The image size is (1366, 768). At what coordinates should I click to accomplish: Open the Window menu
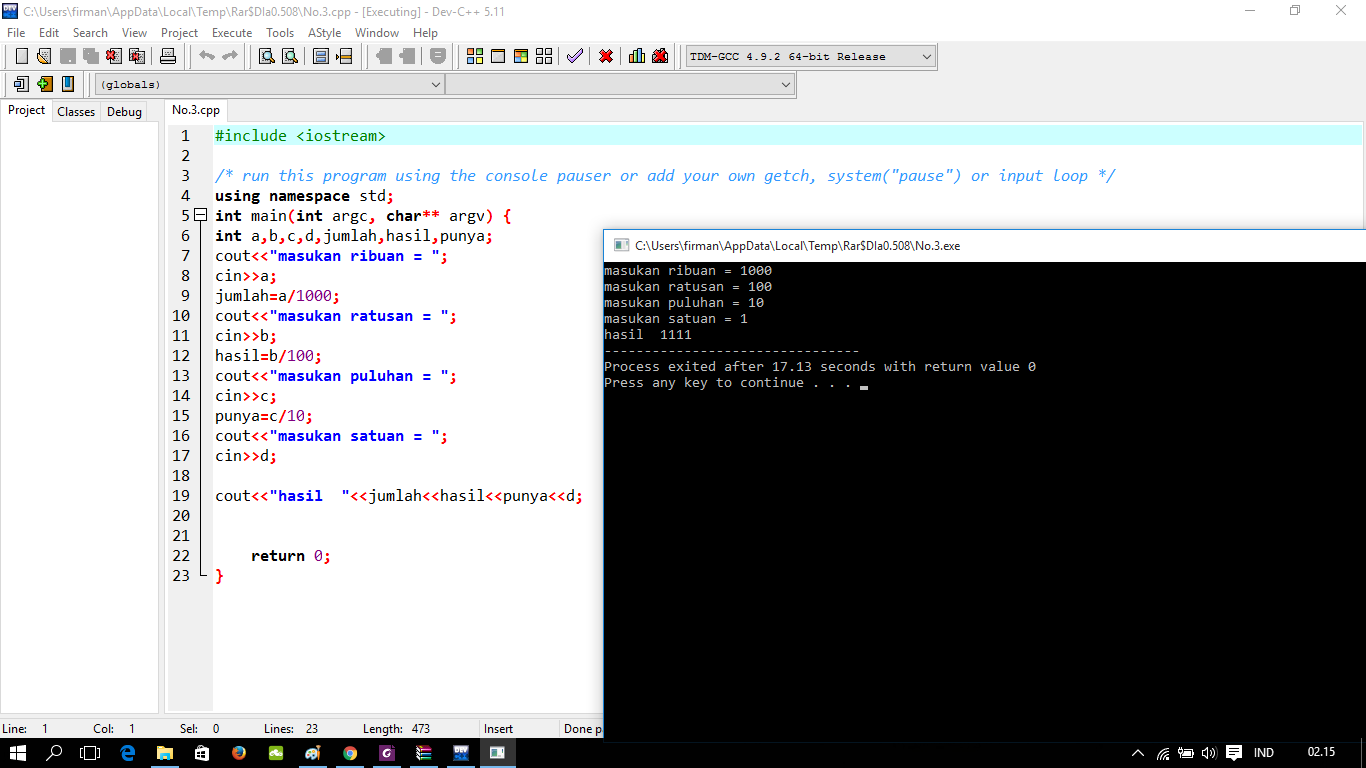pyautogui.click(x=377, y=32)
